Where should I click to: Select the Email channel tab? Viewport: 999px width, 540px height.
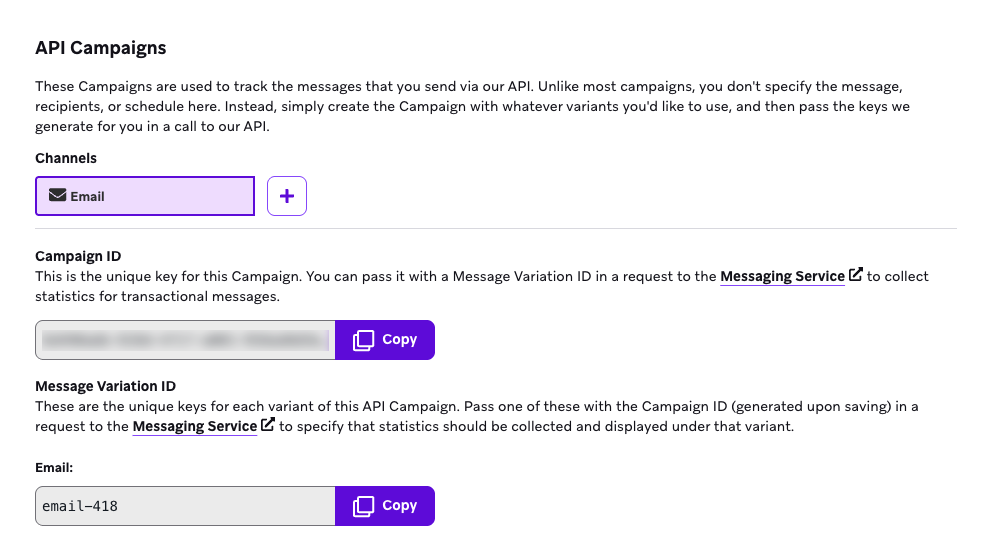(x=145, y=196)
